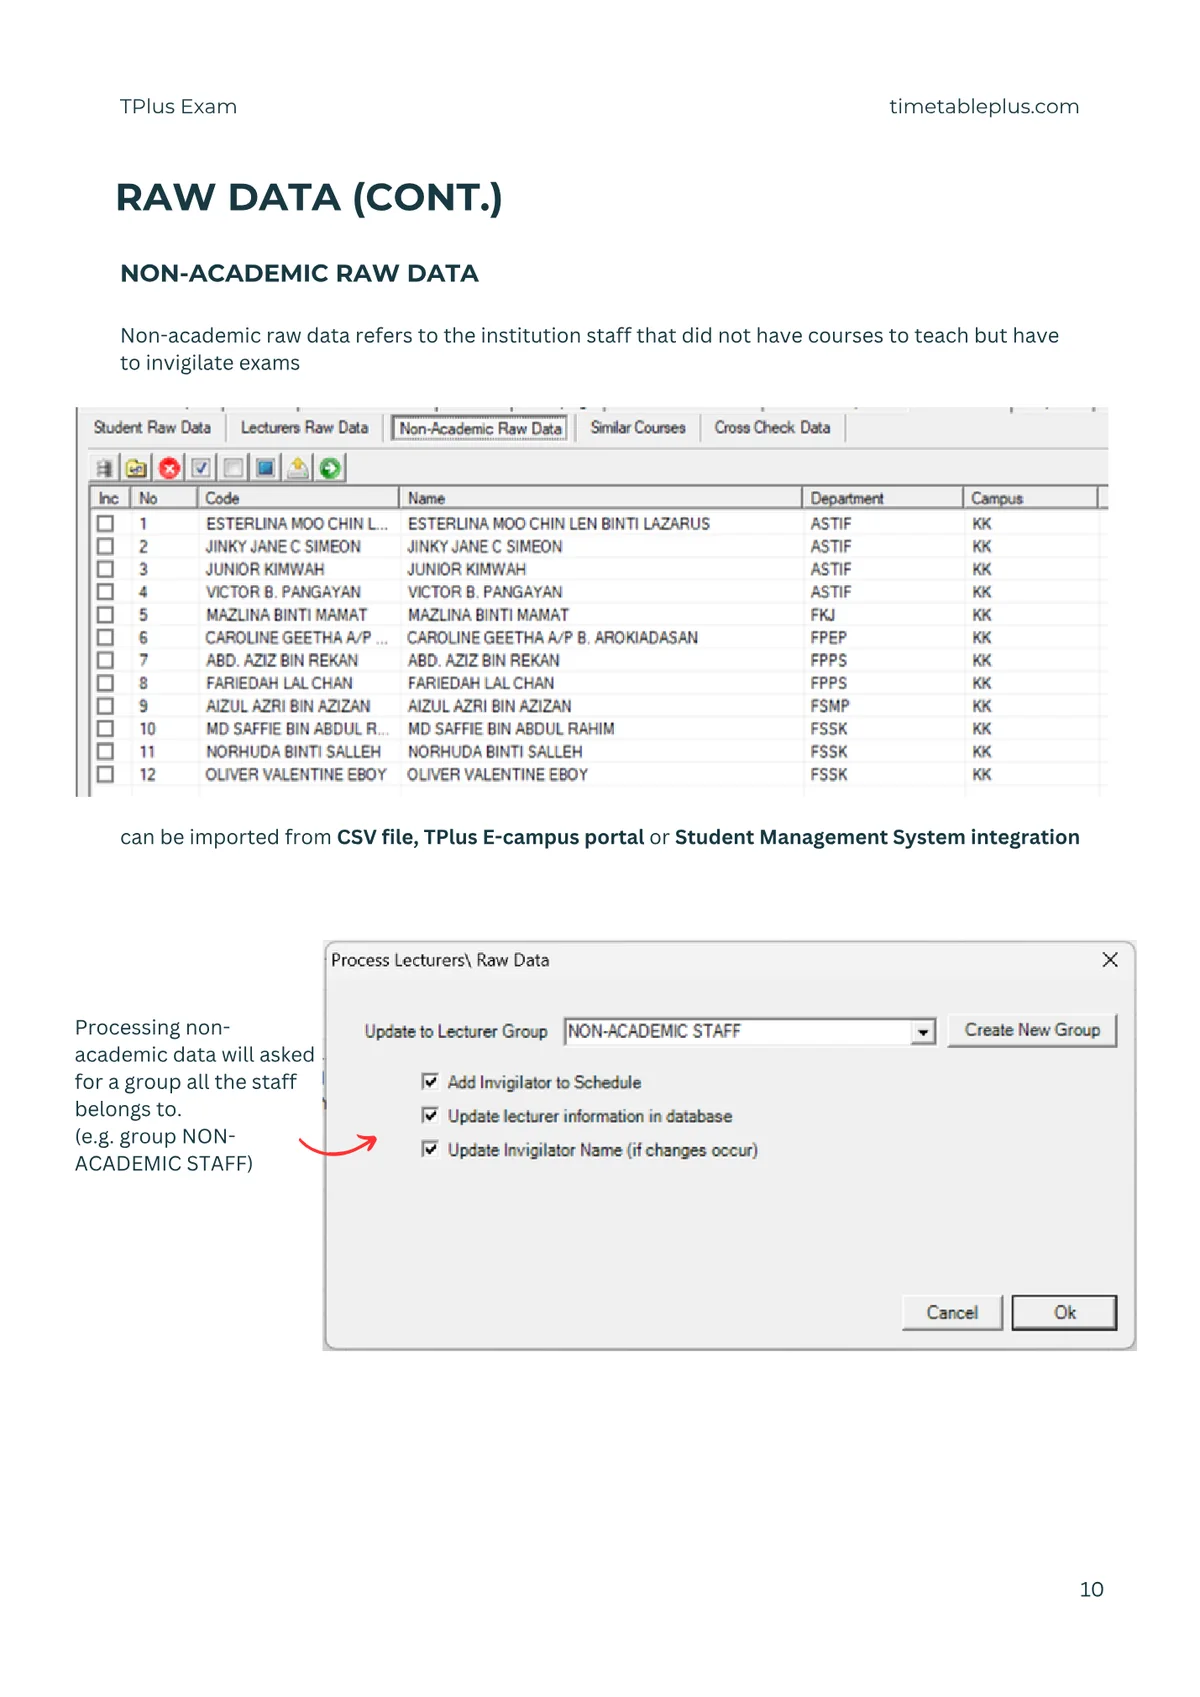Click the yellow arrow upload tray icon

(x=298, y=468)
